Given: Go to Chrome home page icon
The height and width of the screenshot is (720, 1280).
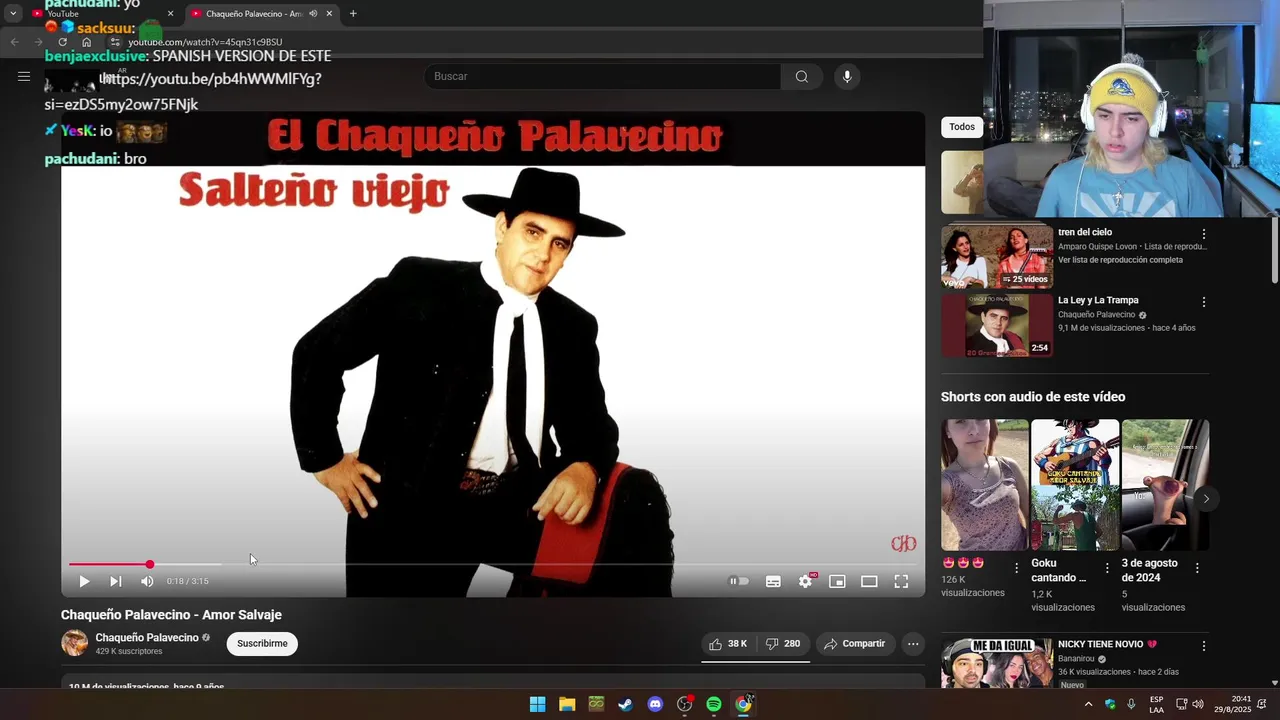Looking at the screenshot, I should point(87,42).
